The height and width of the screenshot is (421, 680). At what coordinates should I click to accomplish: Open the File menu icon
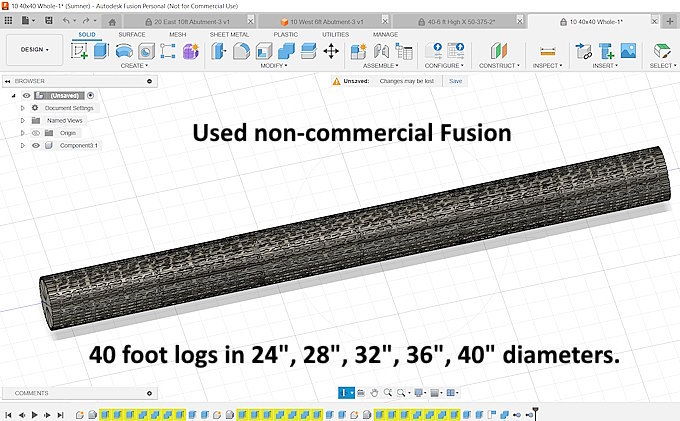pyautogui.click(x=27, y=20)
